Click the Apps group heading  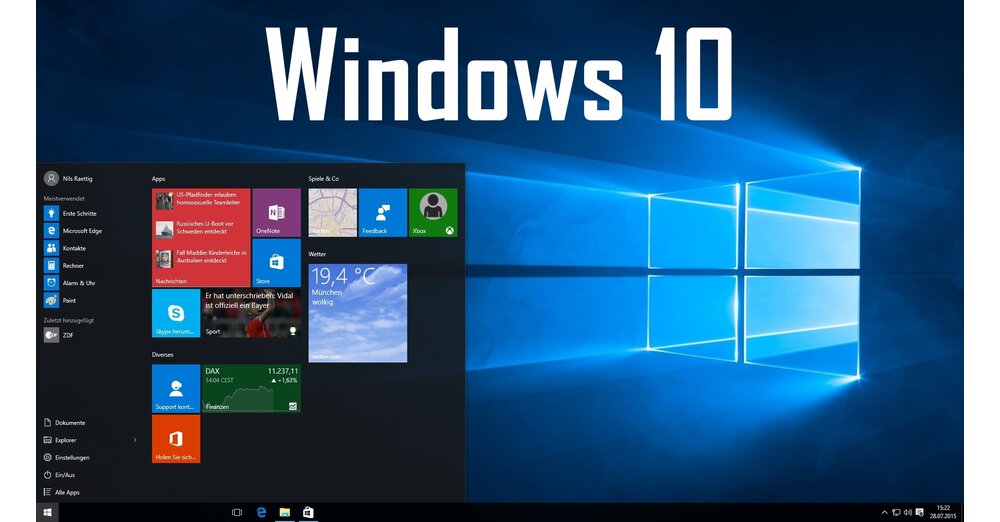point(159,179)
